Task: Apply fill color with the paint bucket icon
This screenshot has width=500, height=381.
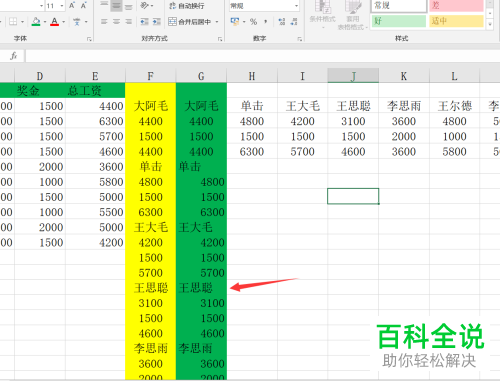Action: point(36,22)
